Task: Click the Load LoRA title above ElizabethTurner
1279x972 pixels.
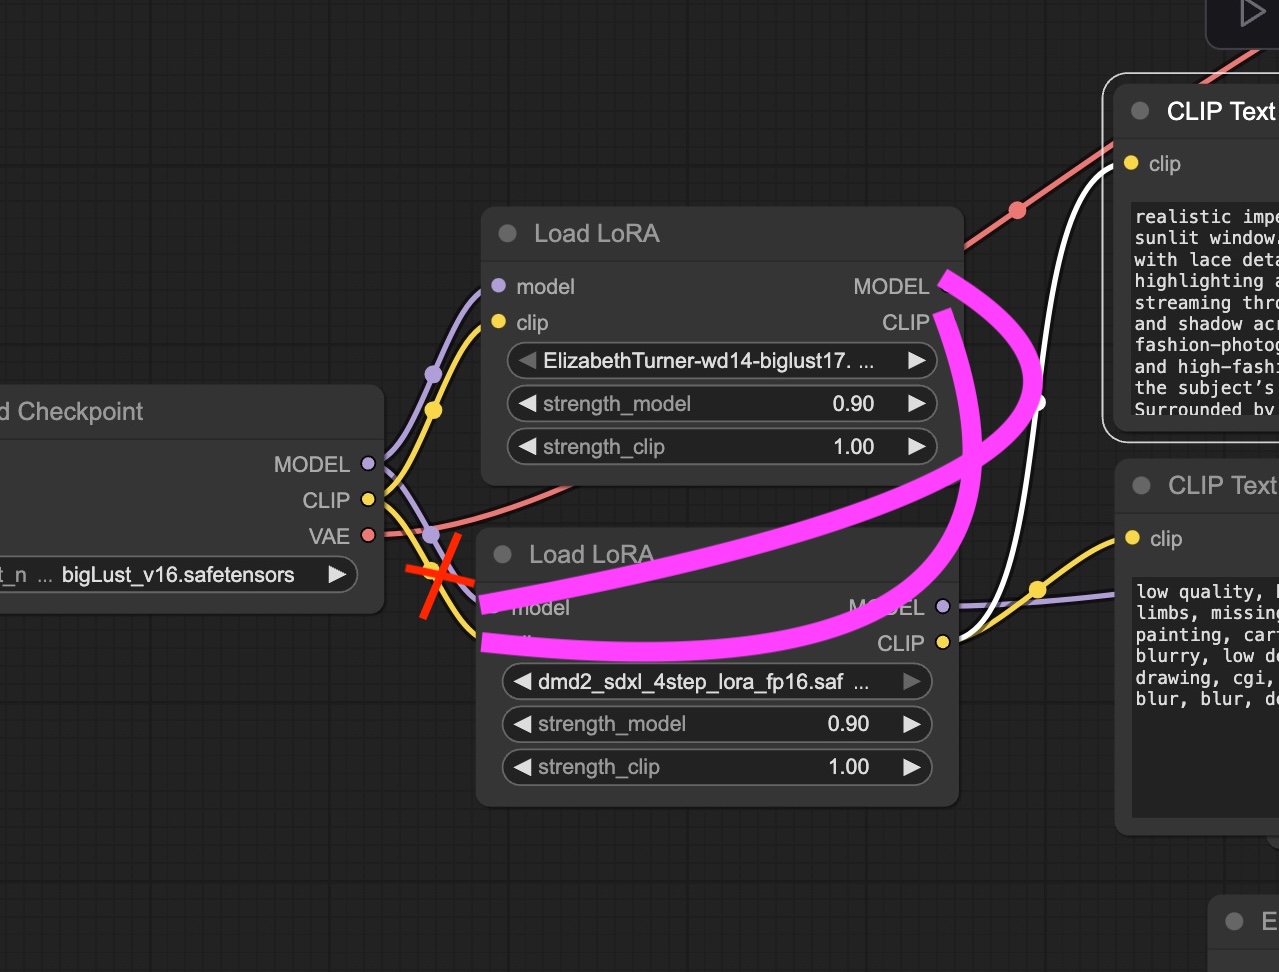Action: tap(597, 233)
